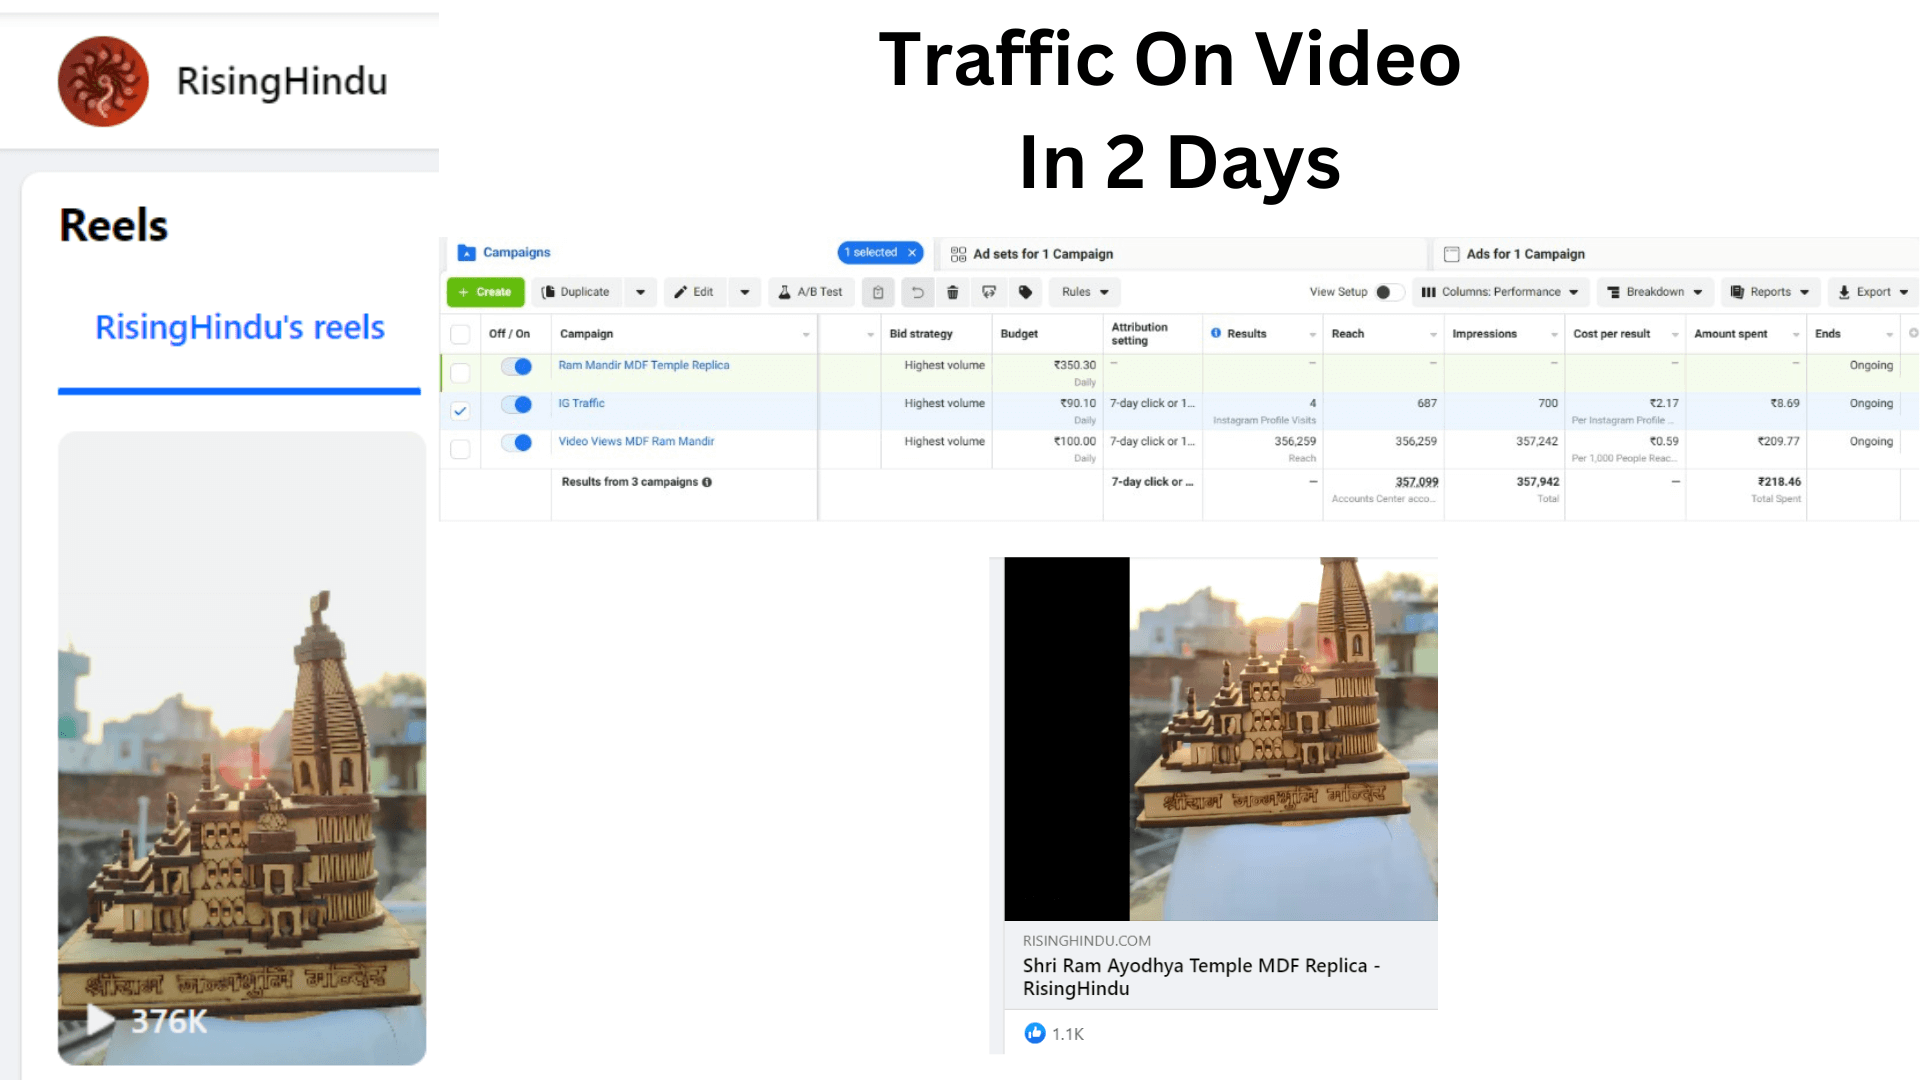Open the Campaigns tab
This screenshot has height=1080, width=1920.
pyautogui.click(x=516, y=252)
